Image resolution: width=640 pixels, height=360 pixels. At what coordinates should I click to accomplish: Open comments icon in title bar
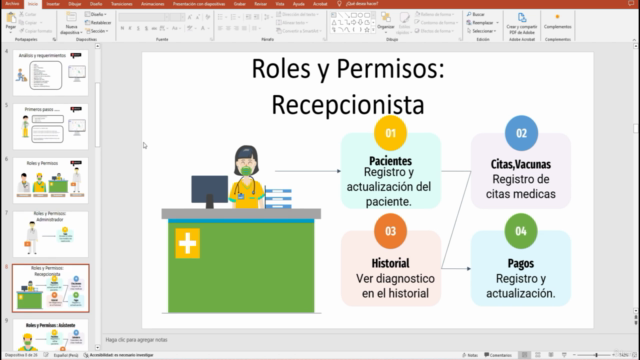coord(631,4)
